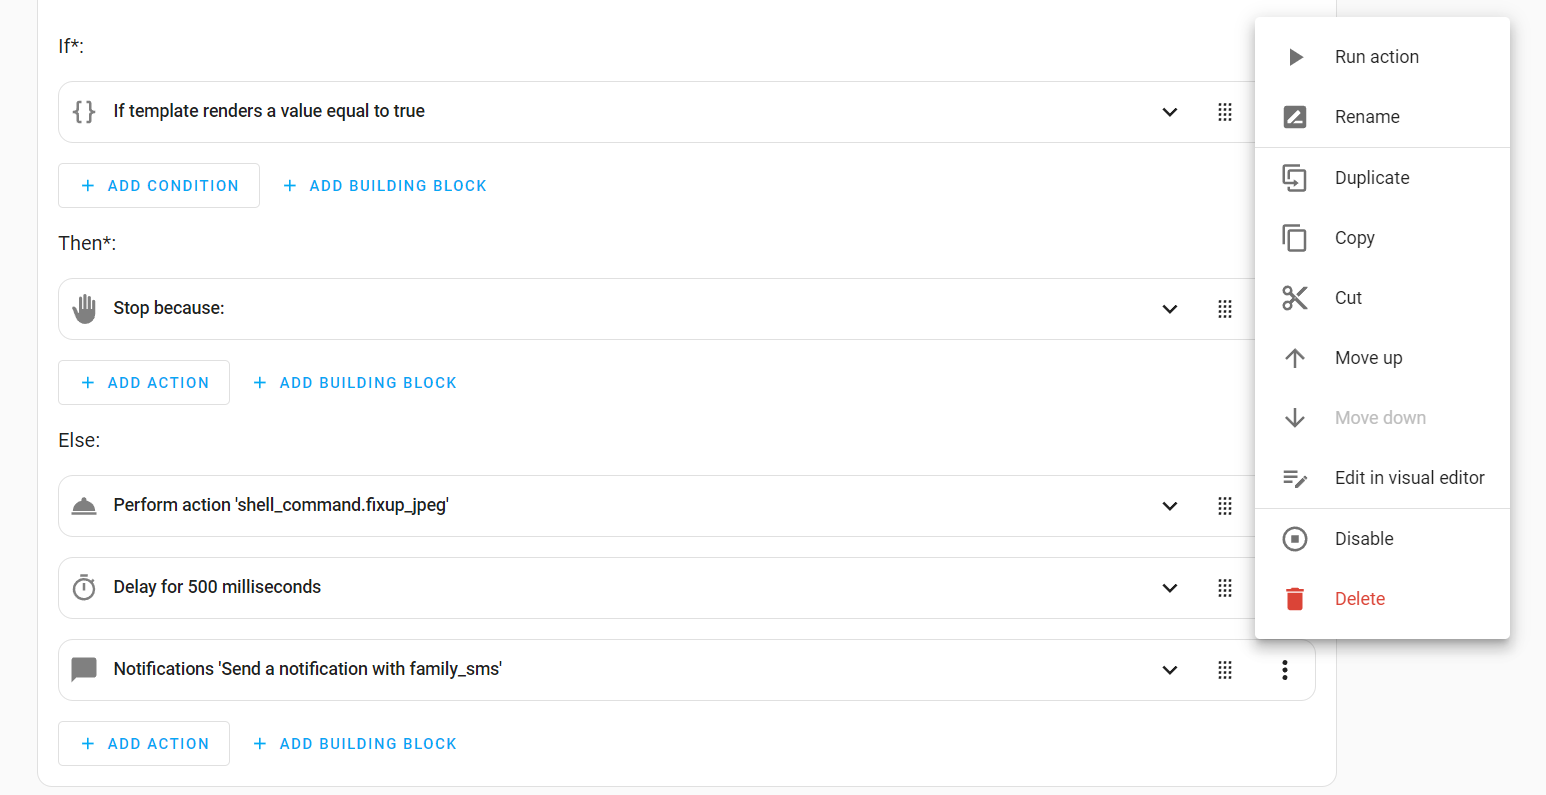Click three-dot menu on Notifications action row
Screen dimensions: 1546x795
1284,670
